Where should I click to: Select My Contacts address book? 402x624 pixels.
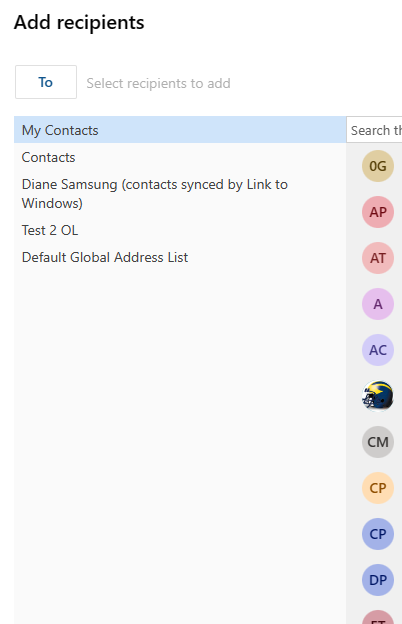pos(180,130)
